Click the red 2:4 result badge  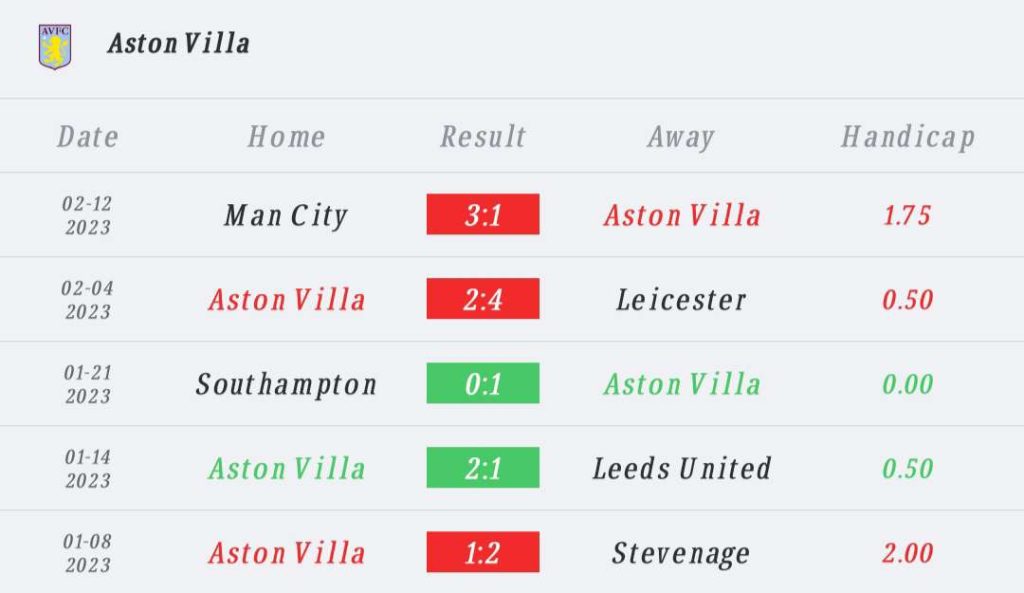483,299
